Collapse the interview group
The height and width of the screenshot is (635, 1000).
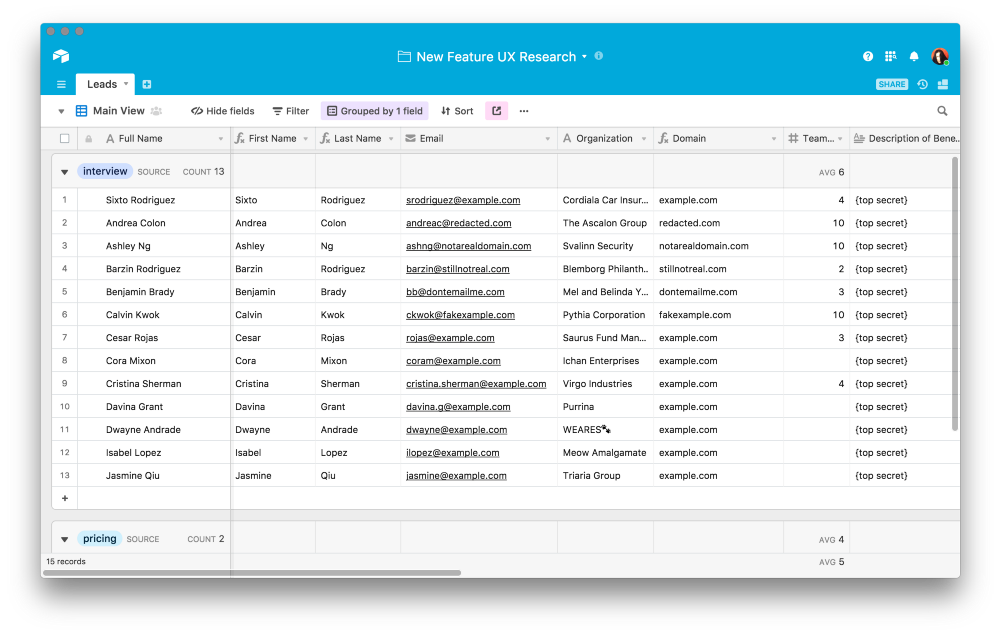point(64,171)
